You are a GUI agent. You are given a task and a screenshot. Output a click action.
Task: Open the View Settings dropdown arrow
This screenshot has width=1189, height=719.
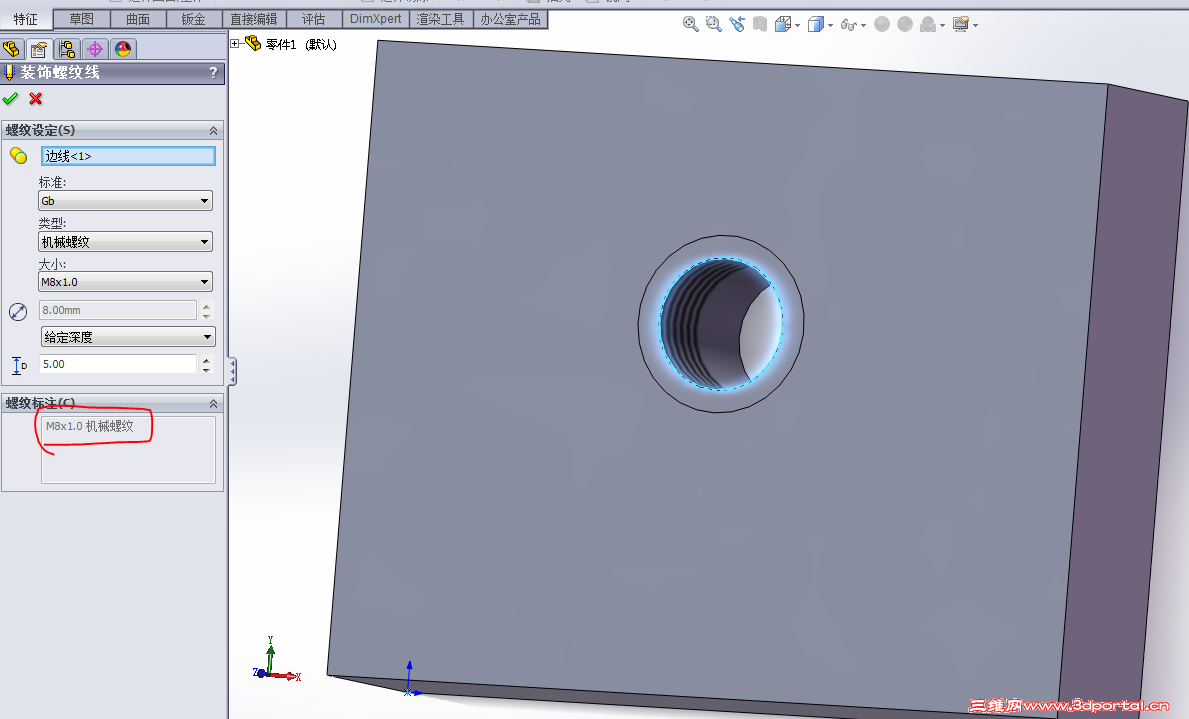coord(975,26)
